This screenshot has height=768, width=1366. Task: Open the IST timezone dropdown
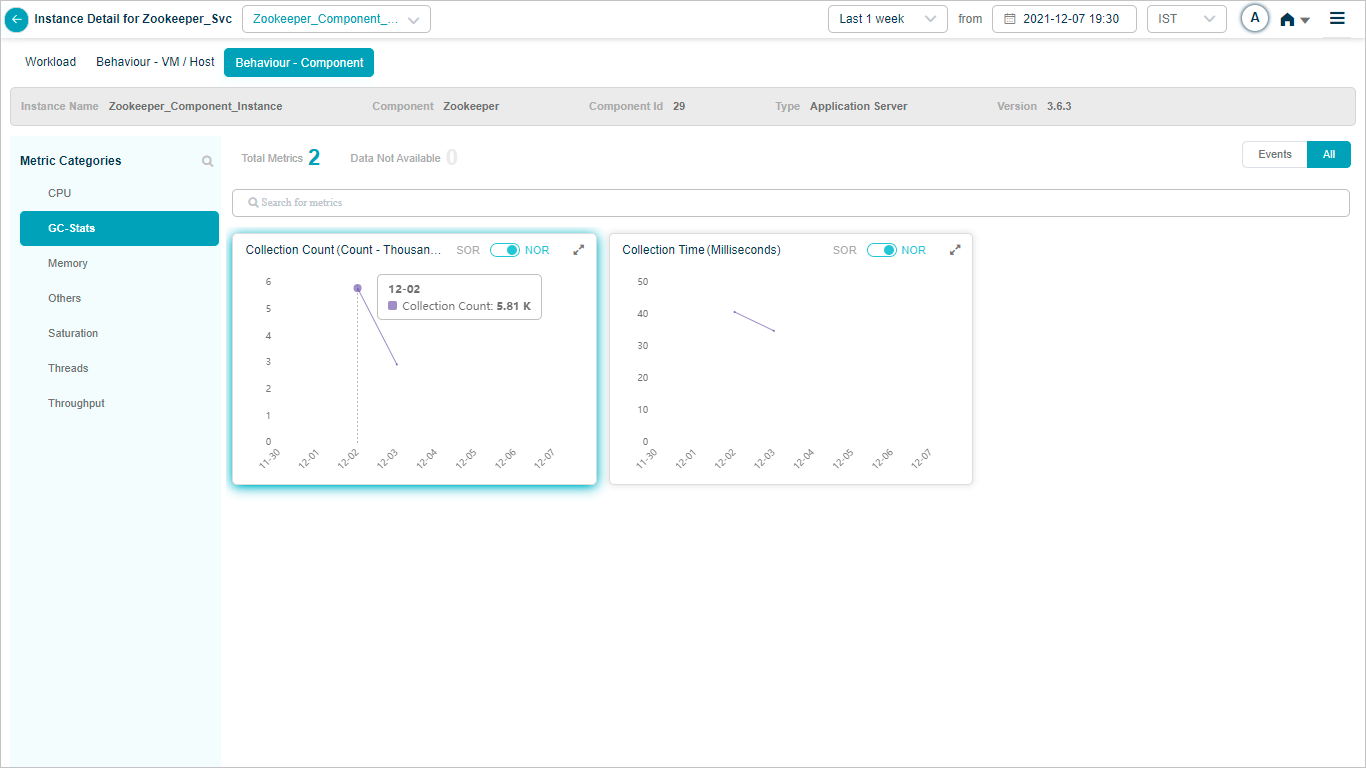tap(1186, 19)
